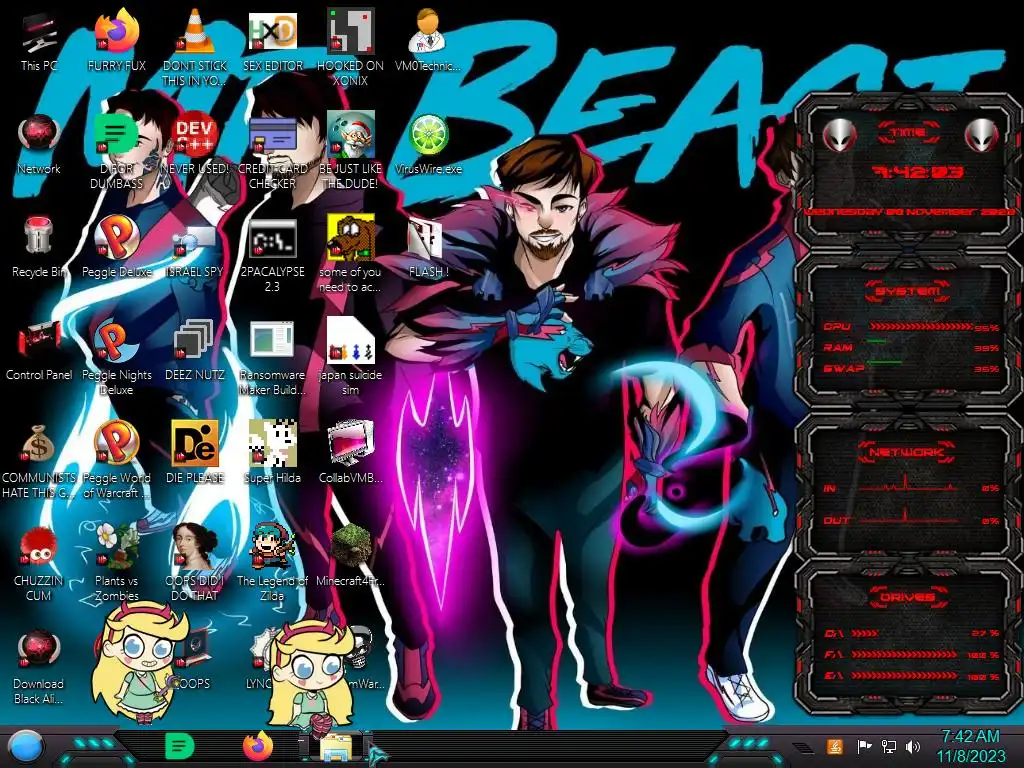Click the F:\ drive usage bar

904,654
